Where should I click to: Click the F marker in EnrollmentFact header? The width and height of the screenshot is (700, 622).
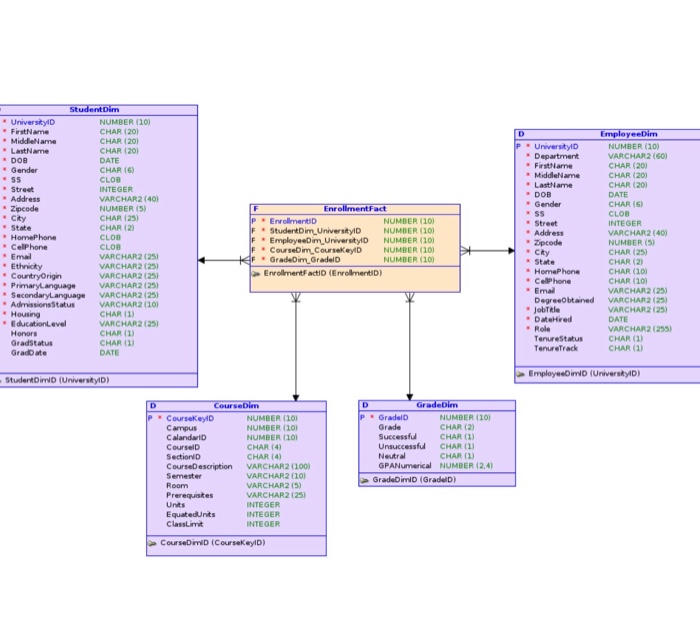pyautogui.click(x=256, y=209)
